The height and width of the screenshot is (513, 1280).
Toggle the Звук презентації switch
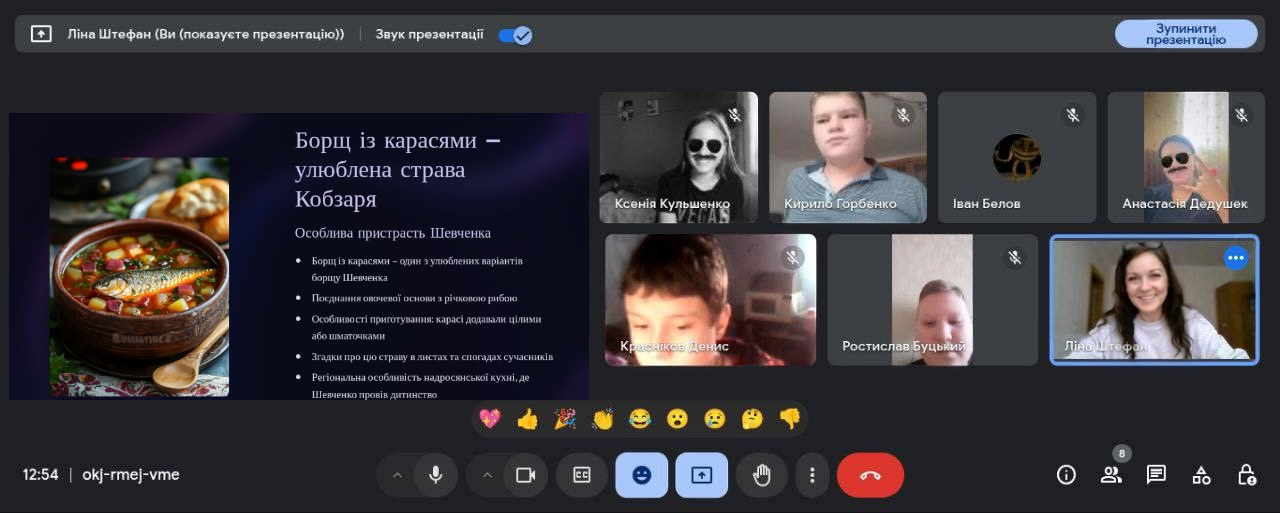coord(516,35)
